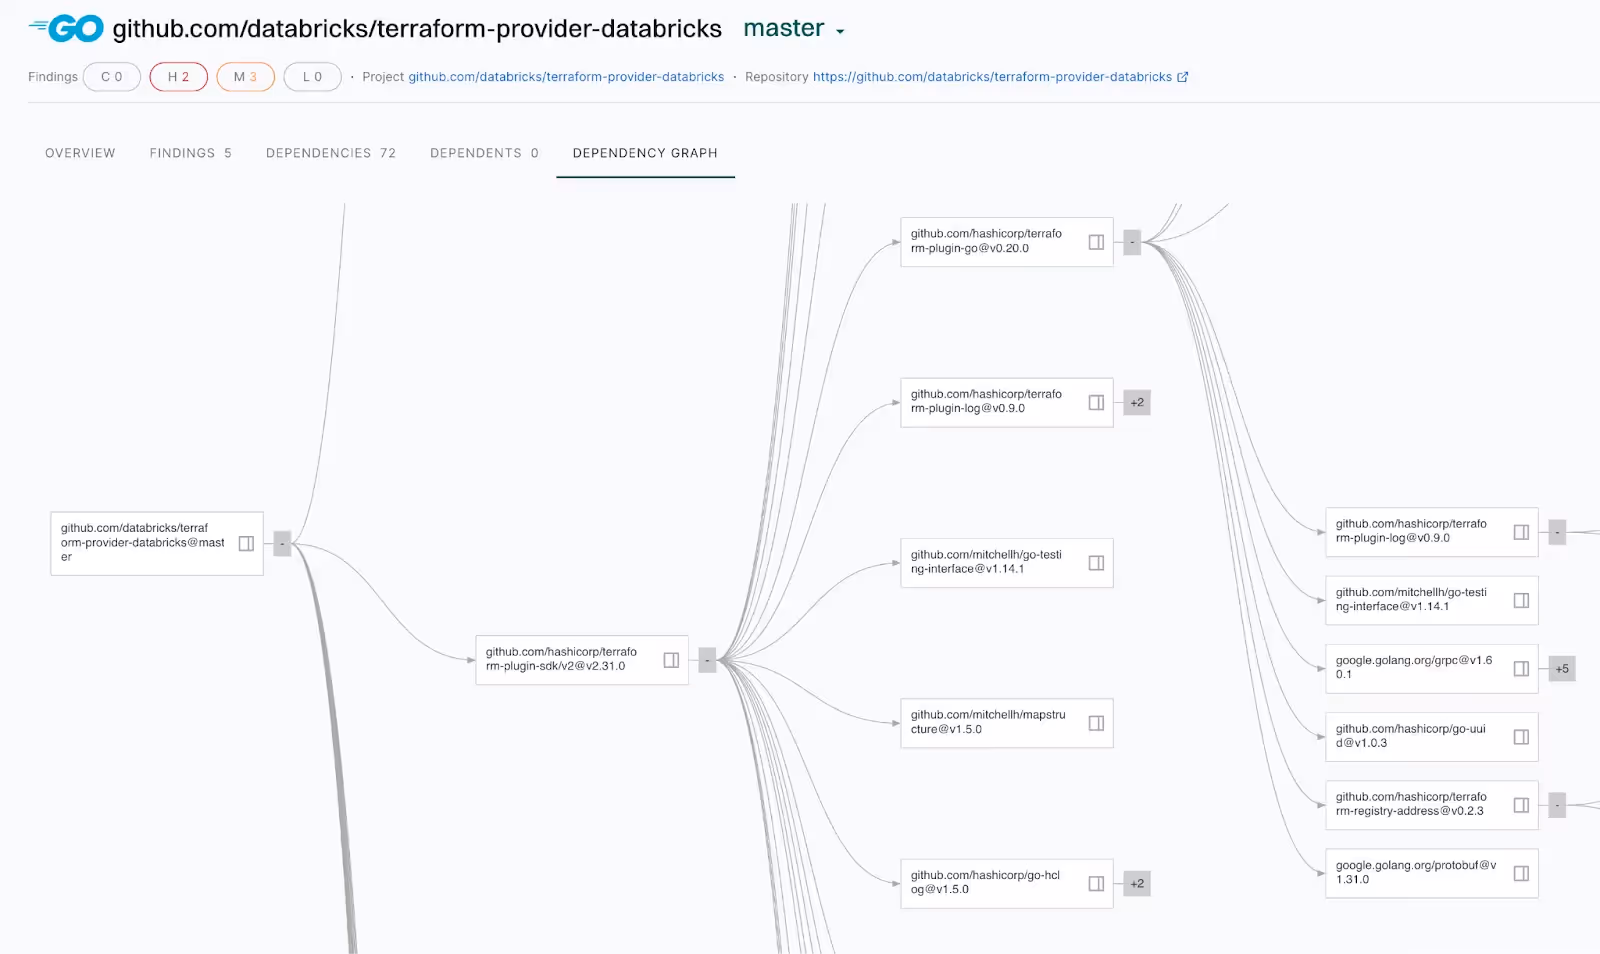
Task: Select mapstructure@v1.5.0 node label
Action: pyautogui.click(x=988, y=722)
